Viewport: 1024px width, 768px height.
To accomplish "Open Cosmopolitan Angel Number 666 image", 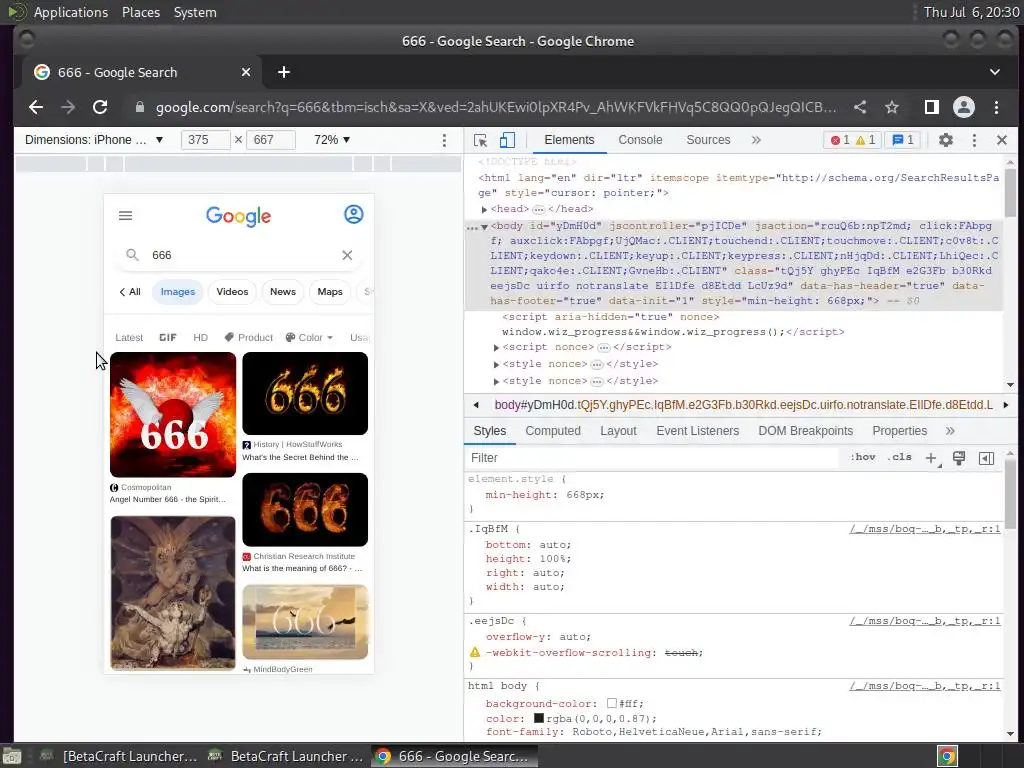I will point(173,414).
